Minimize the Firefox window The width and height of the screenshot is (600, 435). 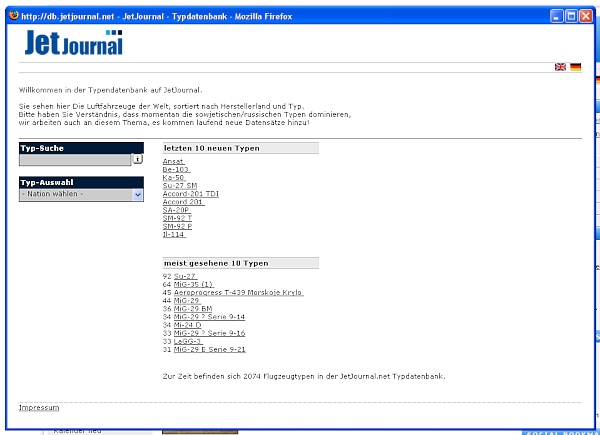pyautogui.click(x=556, y=16)
